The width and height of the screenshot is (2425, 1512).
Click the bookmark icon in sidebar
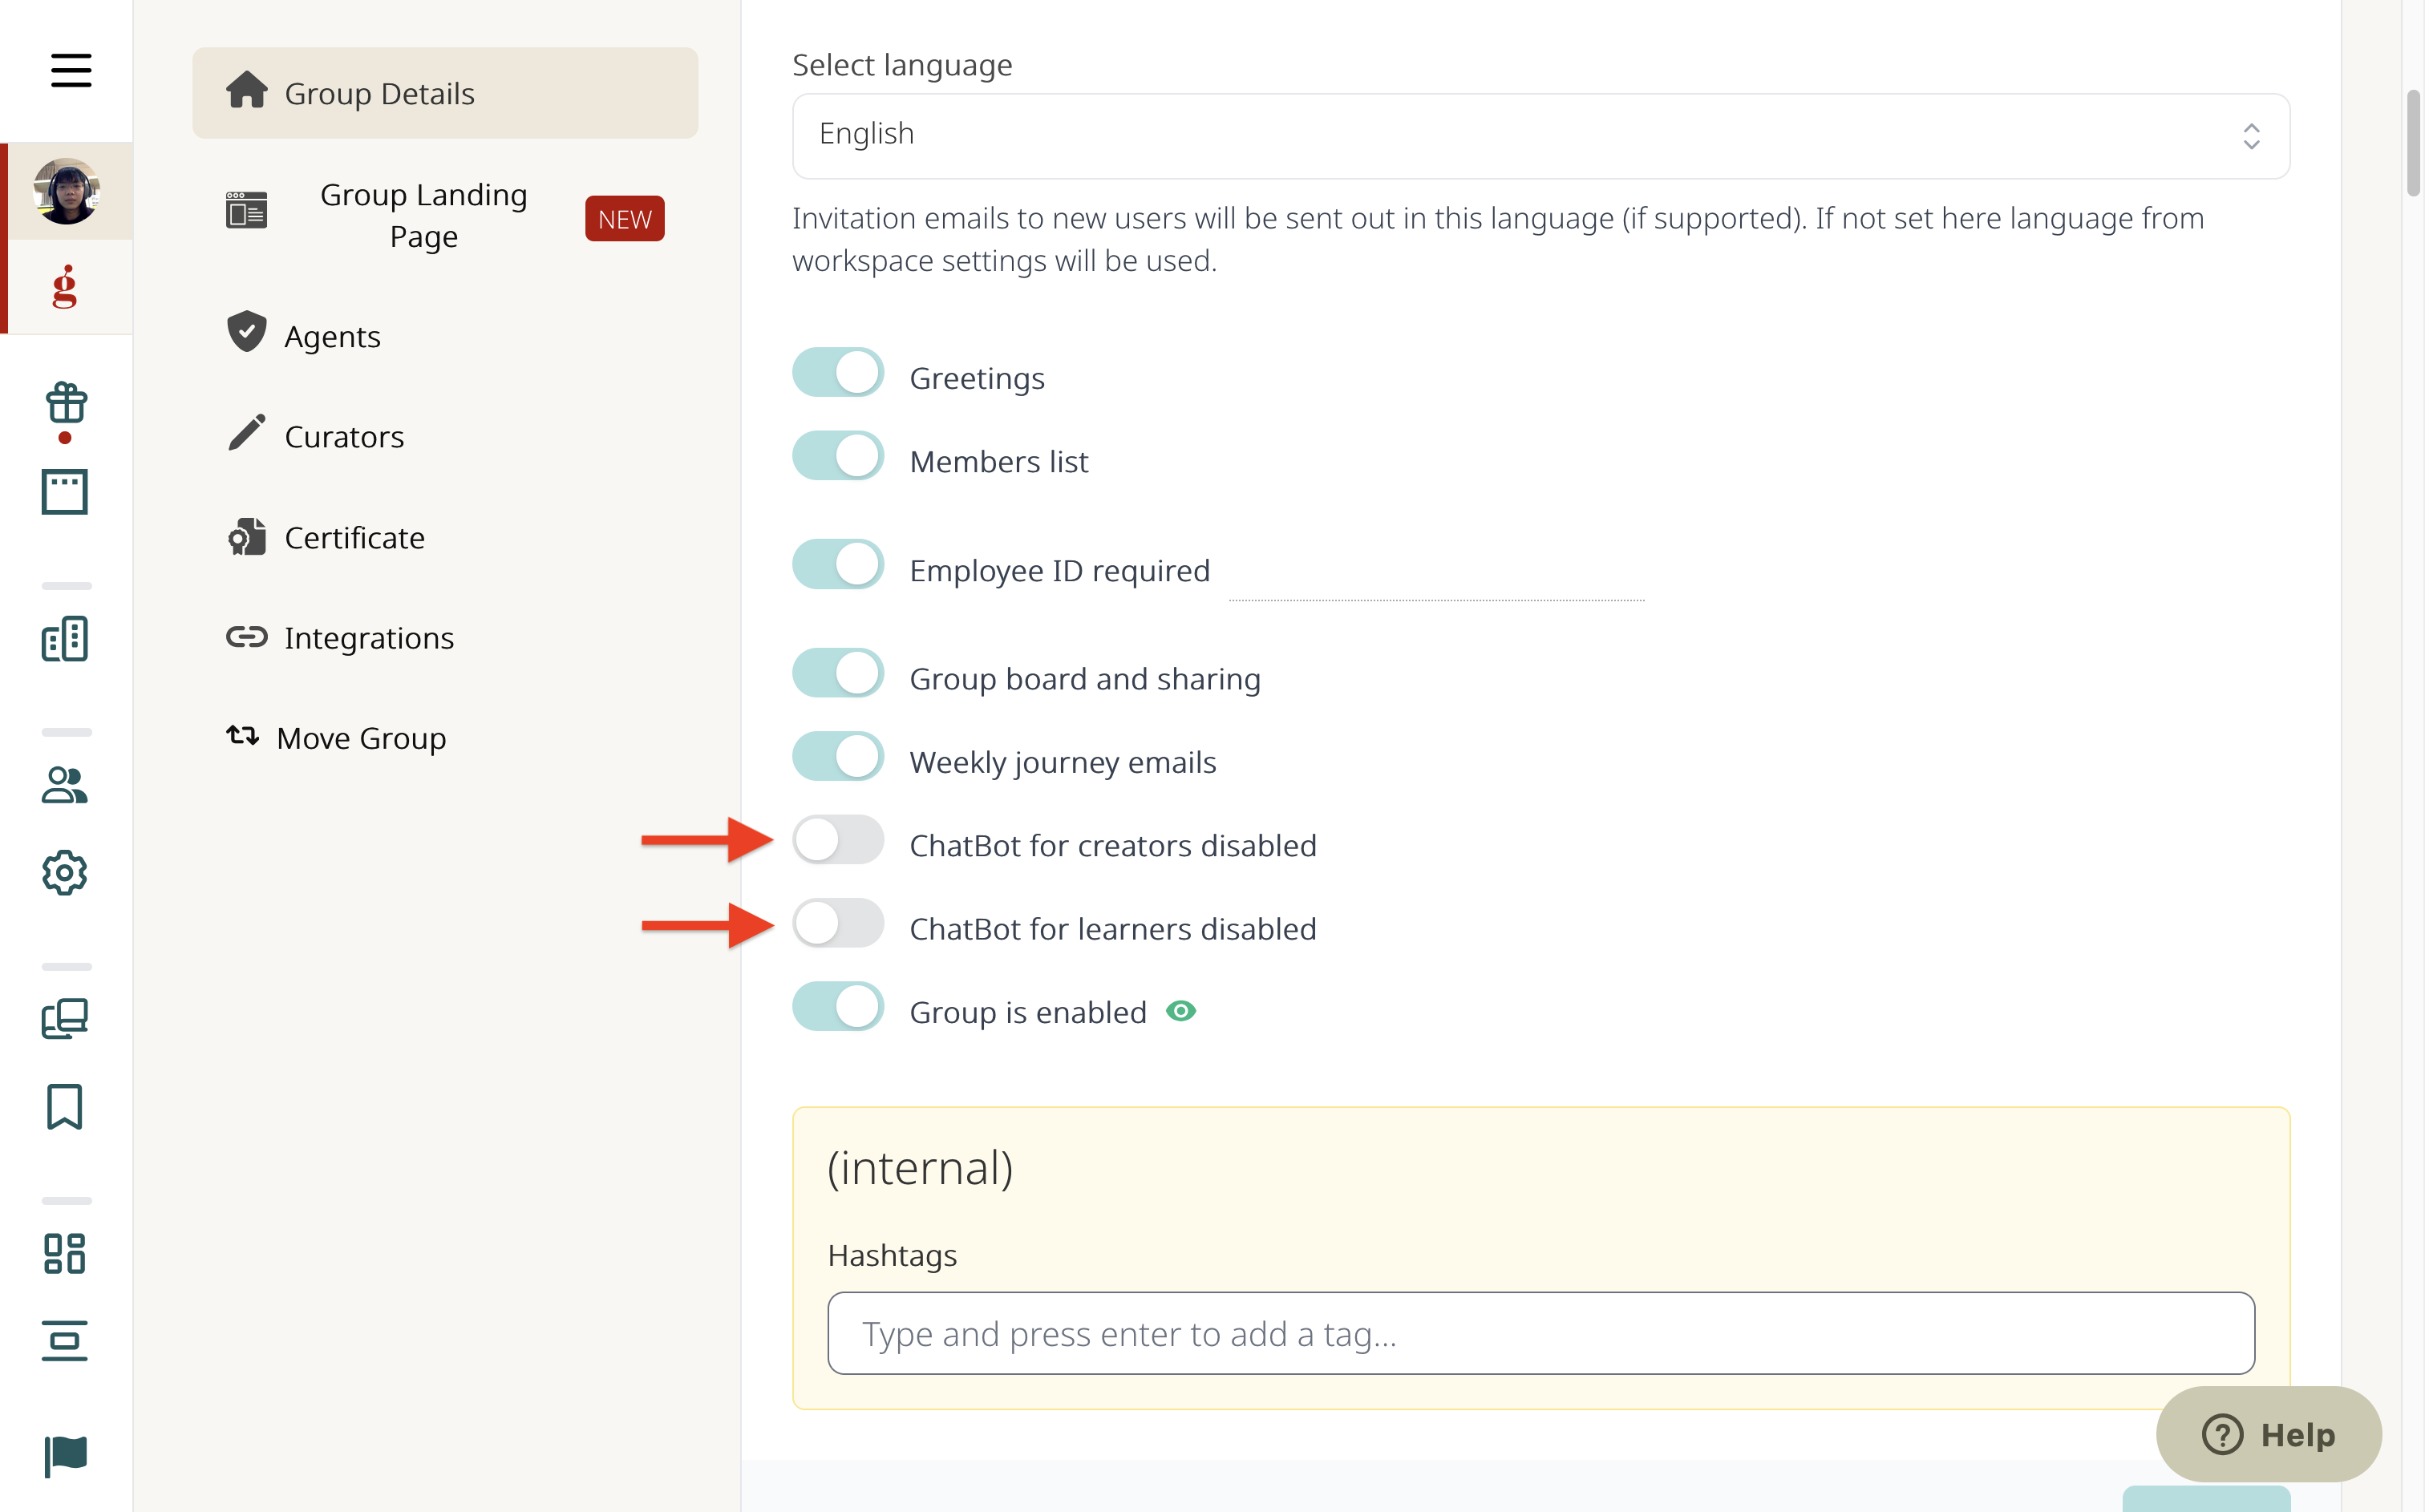pos(65,1107)
